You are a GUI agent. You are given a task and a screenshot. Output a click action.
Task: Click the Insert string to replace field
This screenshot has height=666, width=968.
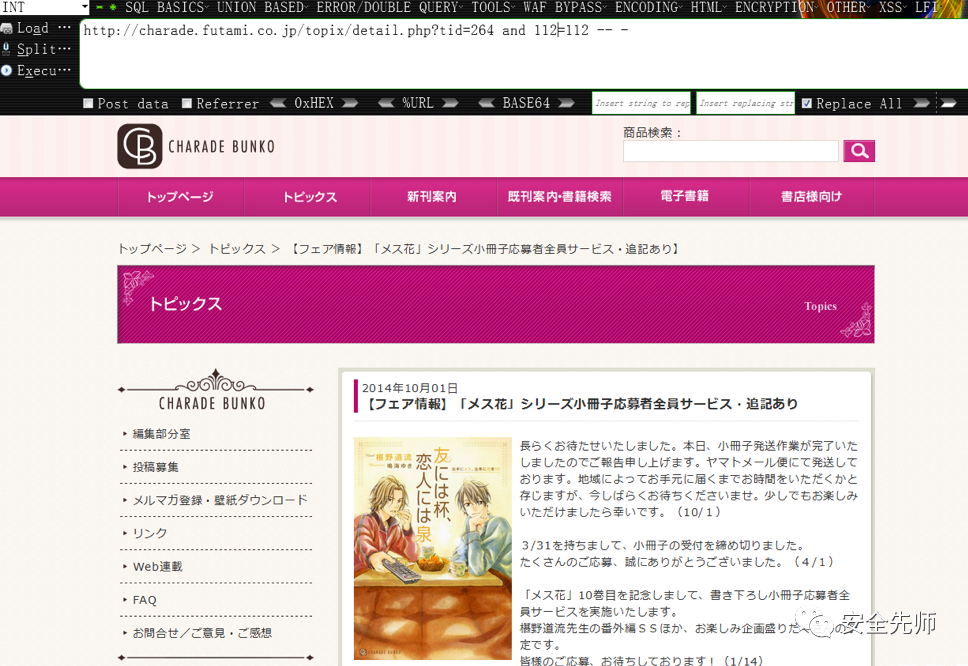641,103
